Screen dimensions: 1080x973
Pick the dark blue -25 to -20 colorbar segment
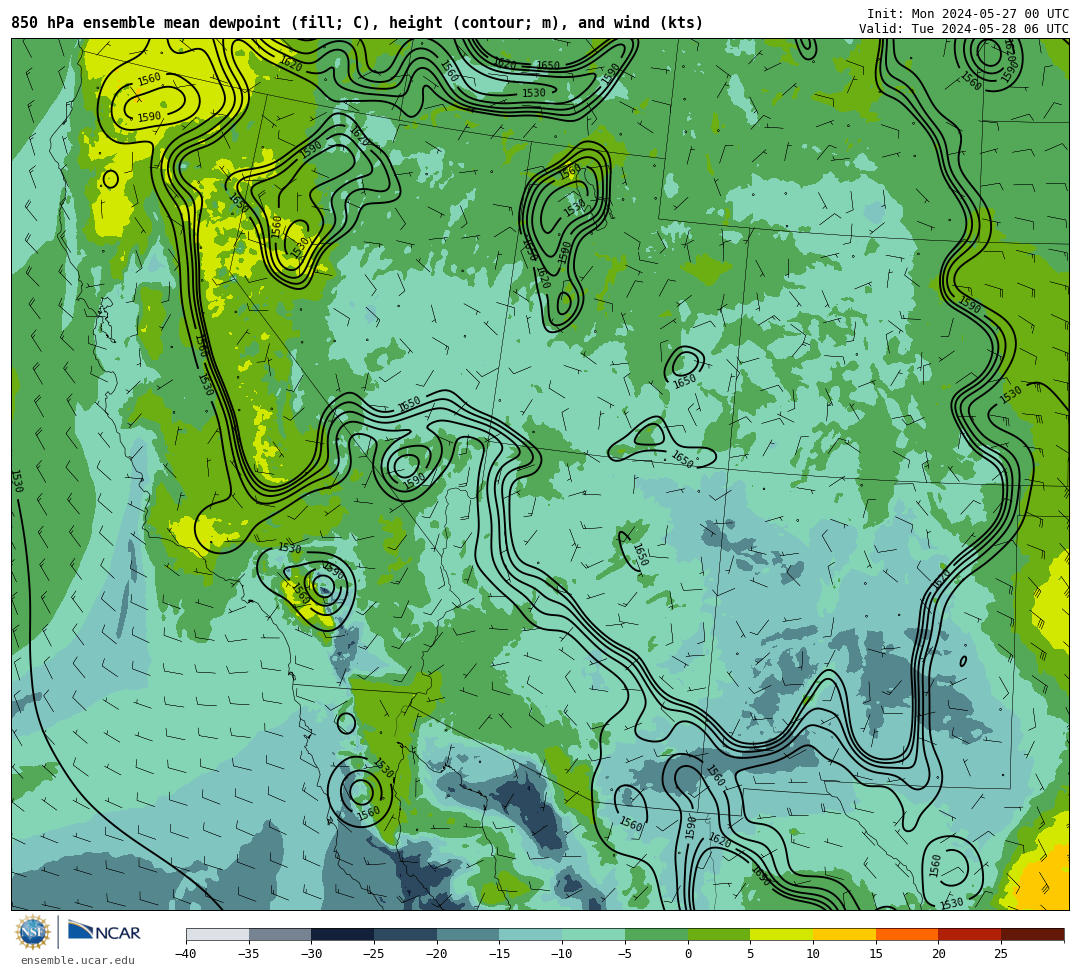click(x=406, y=934)
